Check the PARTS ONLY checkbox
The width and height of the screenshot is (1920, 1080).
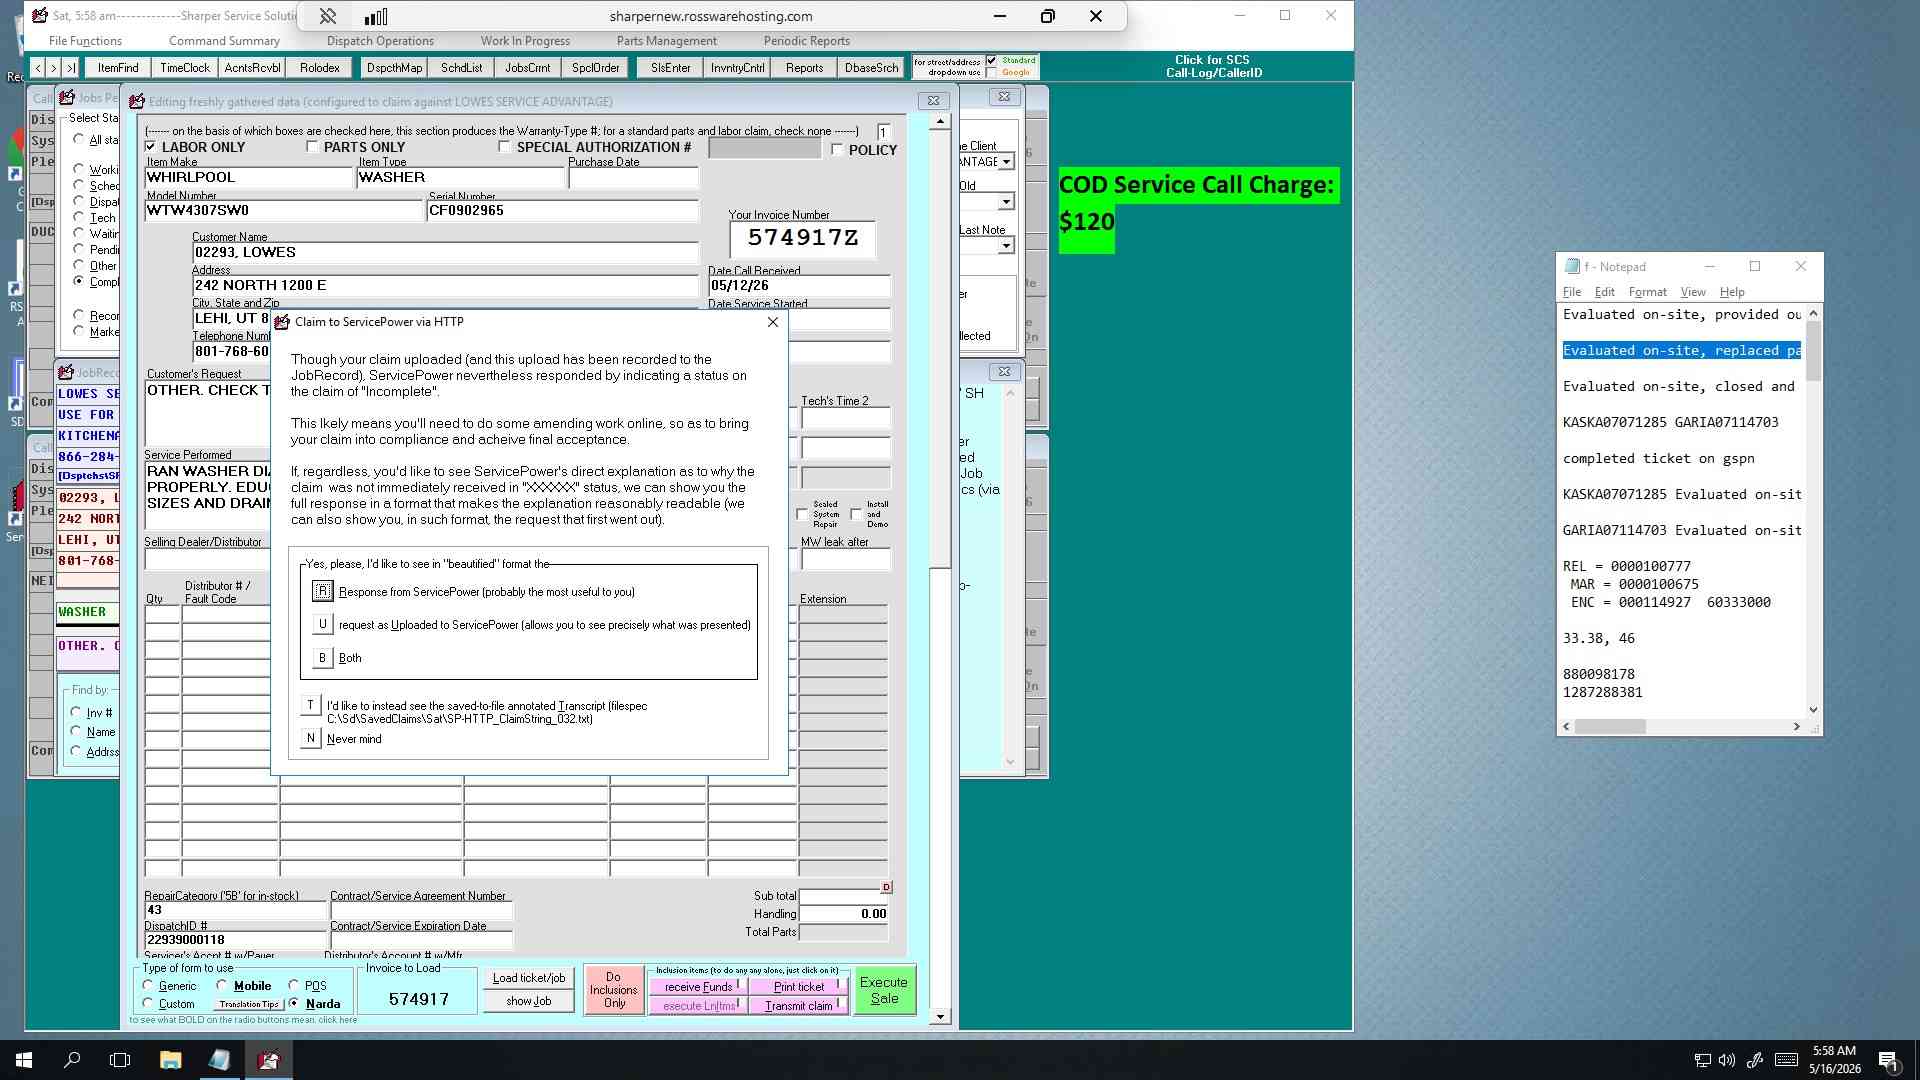[x=312, y=147]
